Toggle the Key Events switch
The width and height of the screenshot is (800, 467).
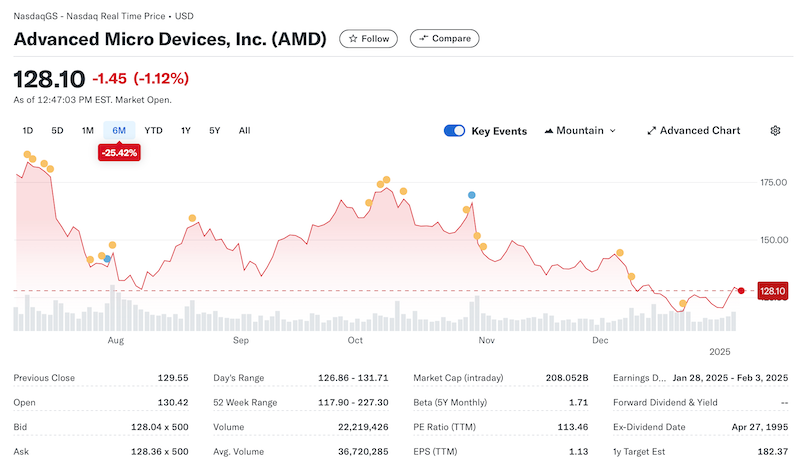point(454,131)
